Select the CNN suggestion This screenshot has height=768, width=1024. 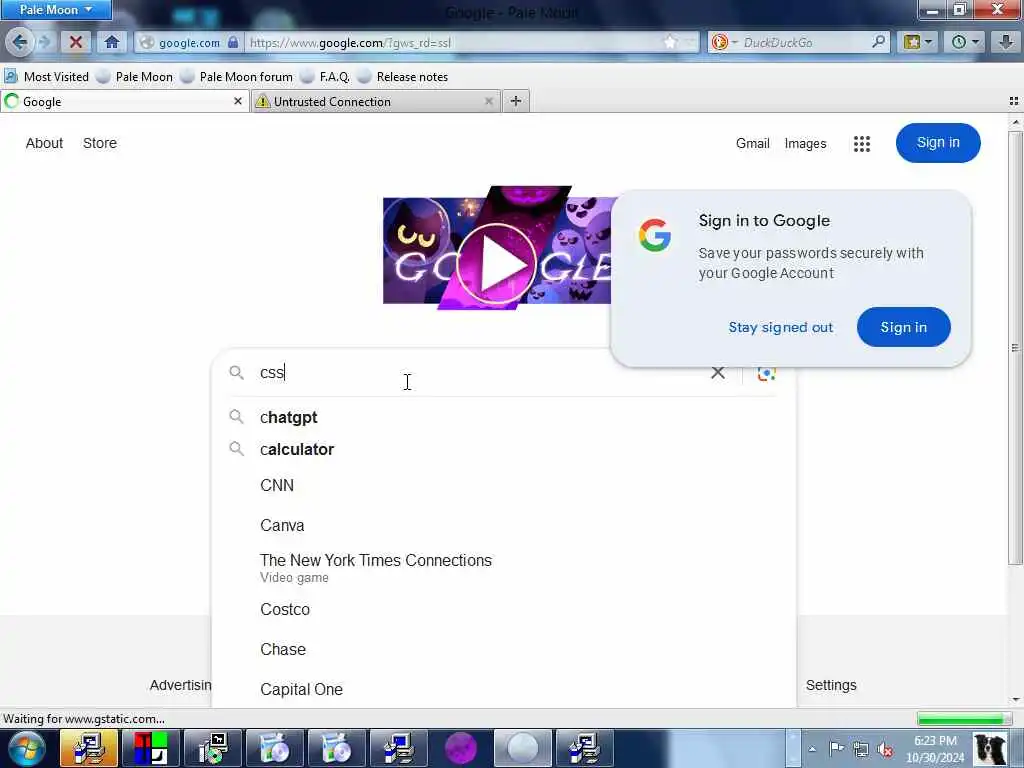pos(503,485)
